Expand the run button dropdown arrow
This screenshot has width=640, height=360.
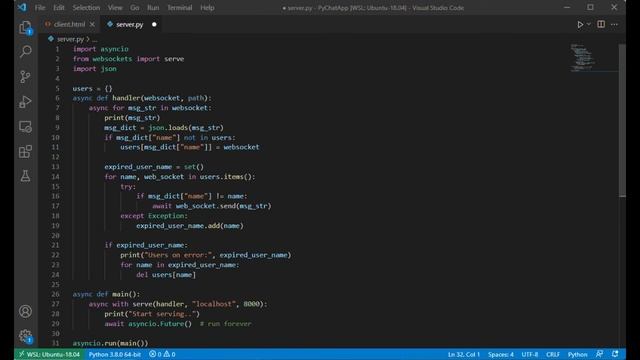tap(589, 24)
